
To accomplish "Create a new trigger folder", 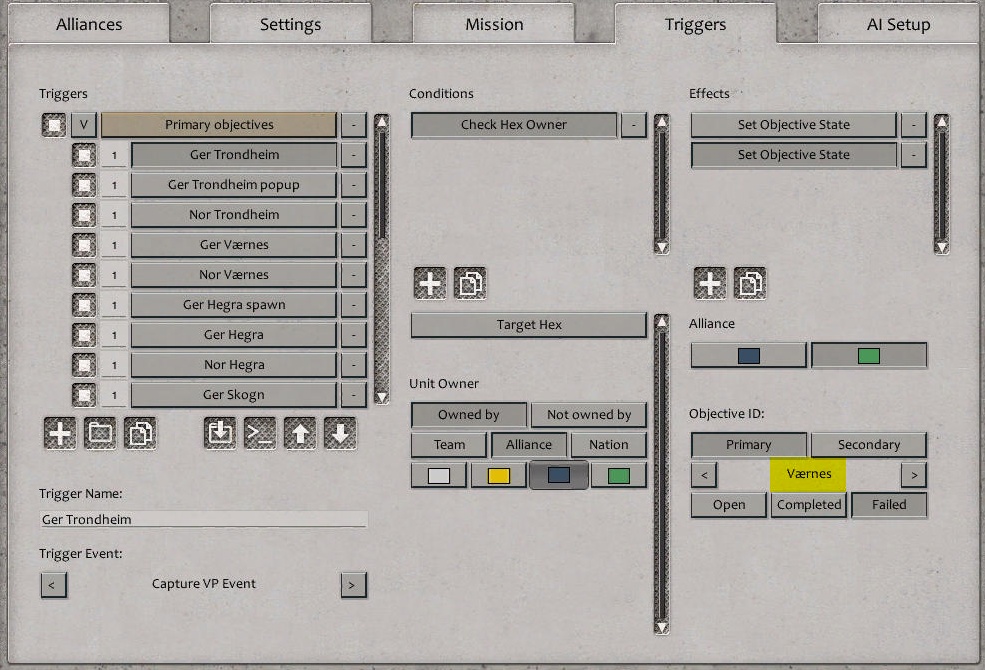I will (100, 433).
